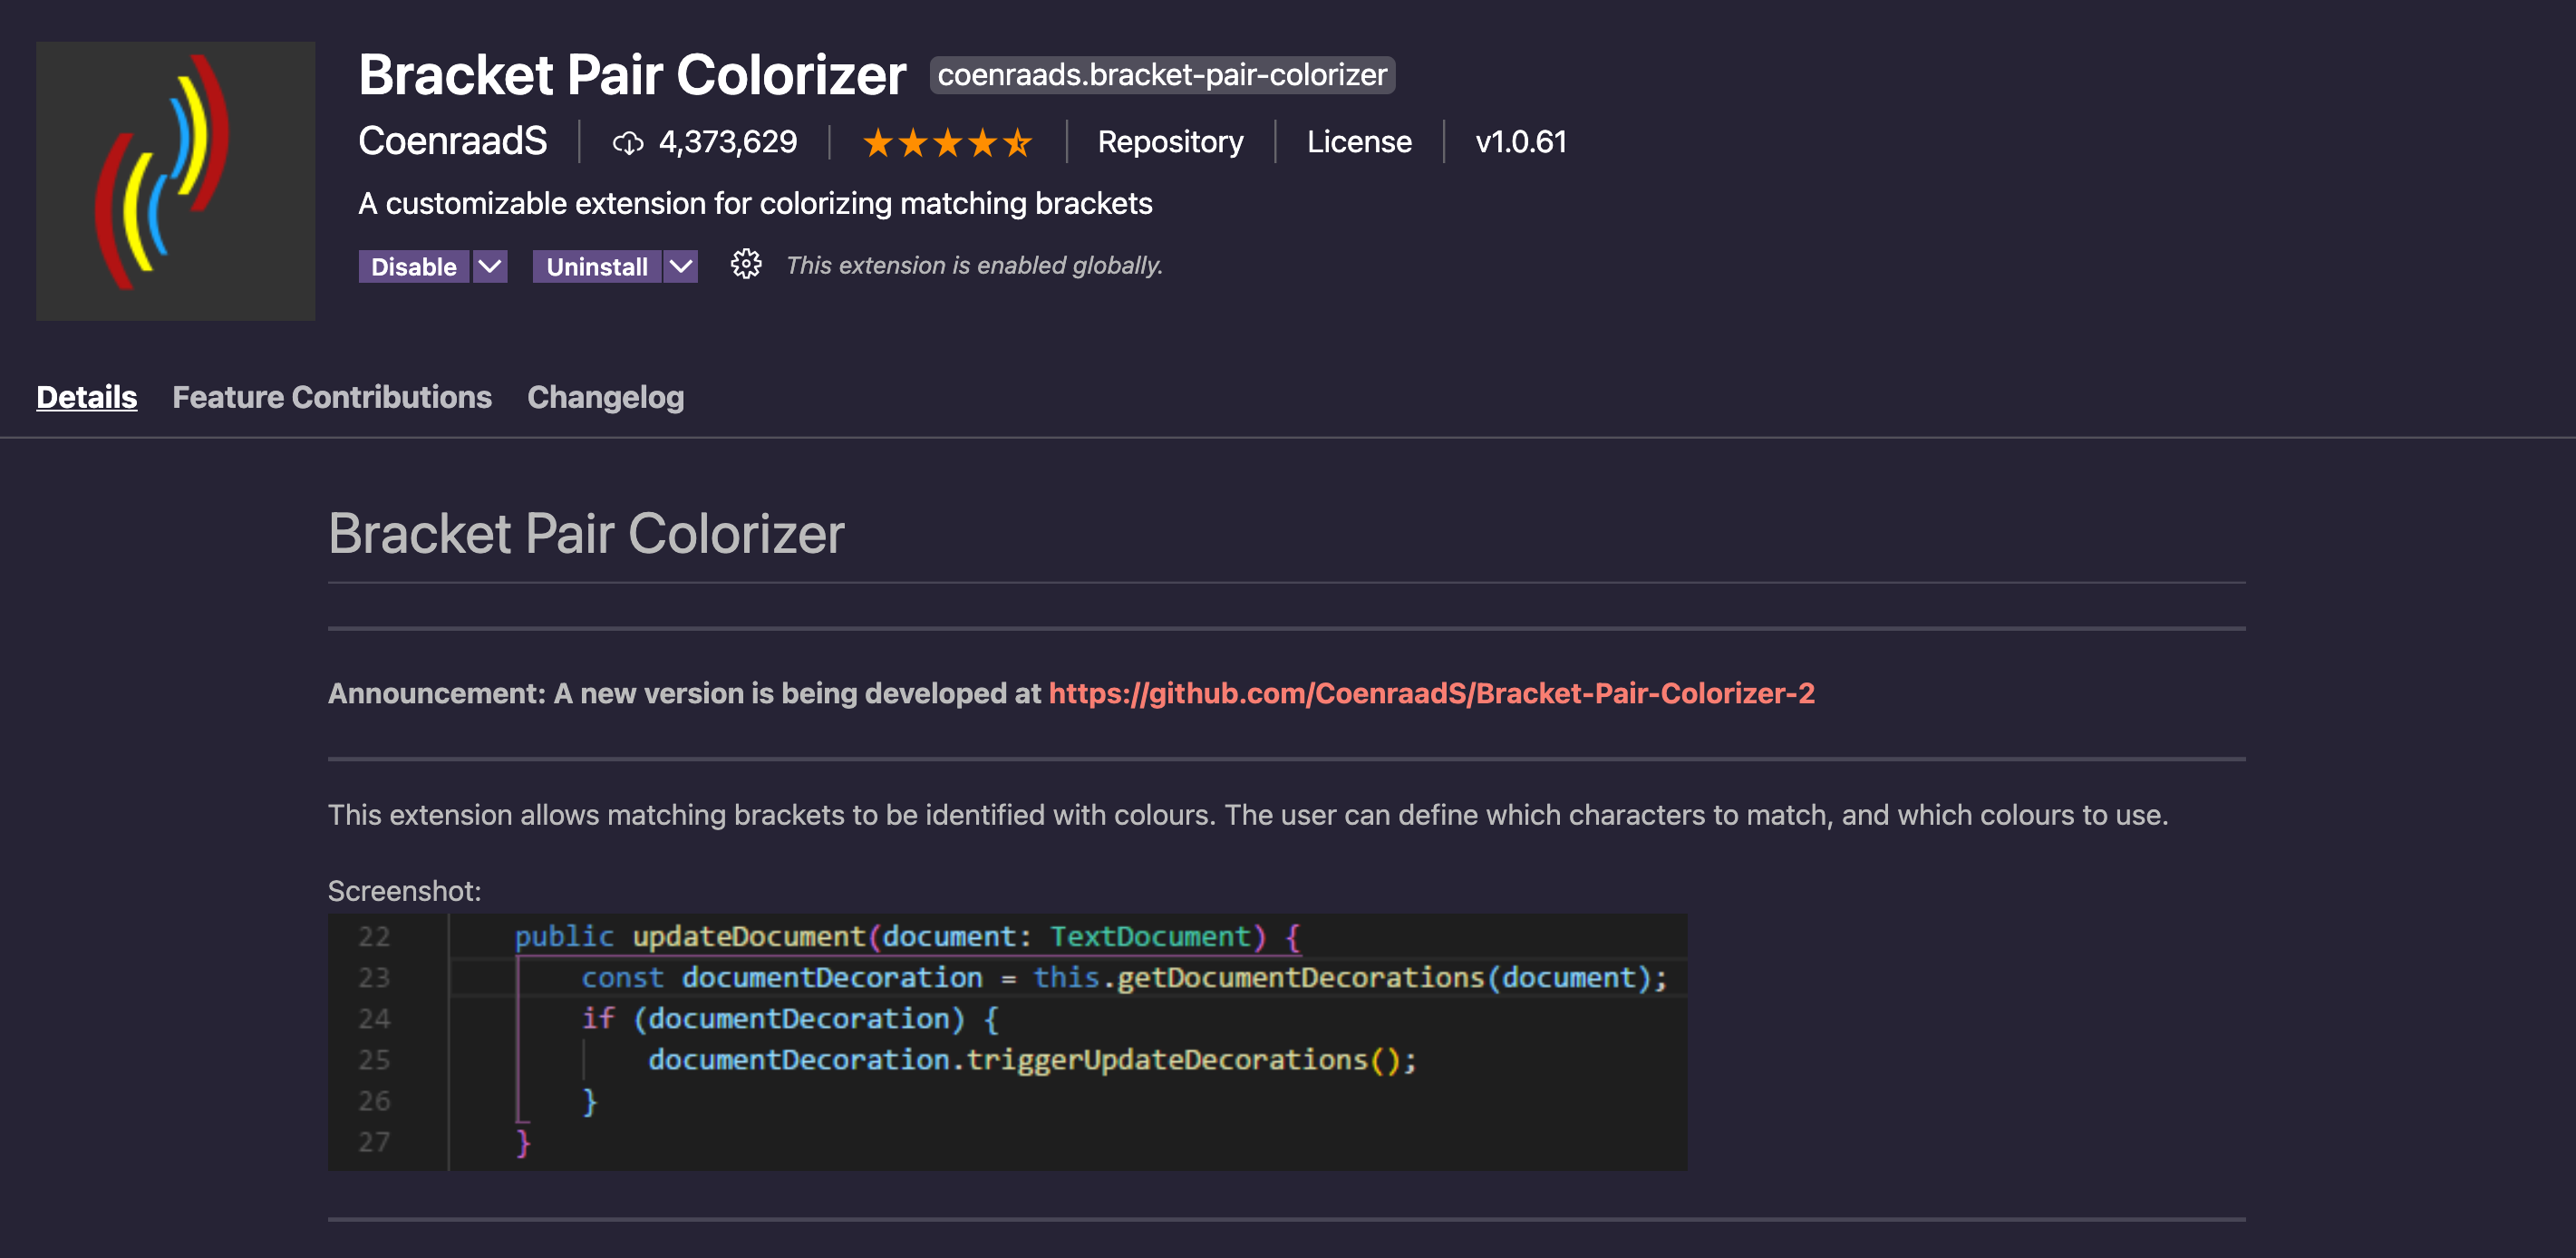Open the extension settings gear icon
This screenshot has height=1258, width=2576.
[745, 265]
